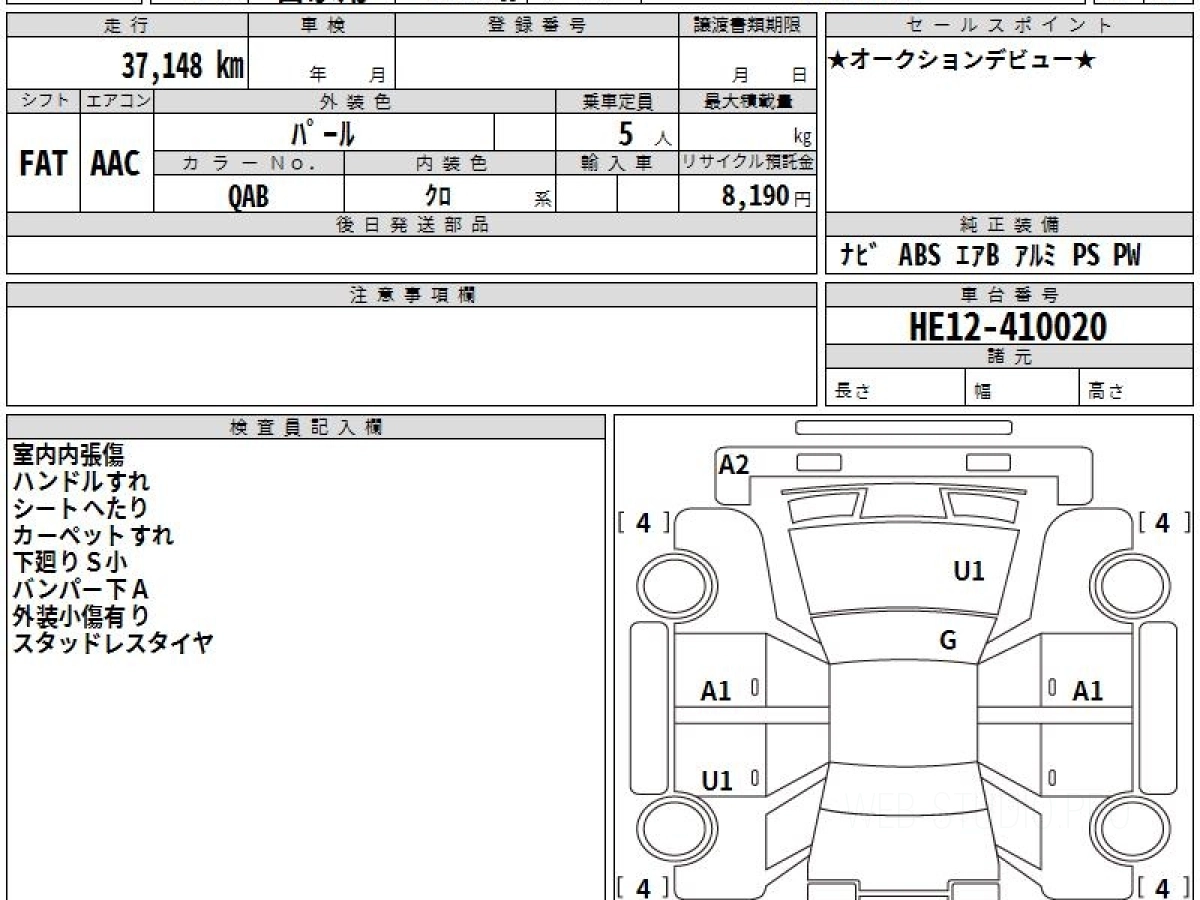Click the 純正装備 heading
The image size is (1200, 900).
coord(1009,225)
